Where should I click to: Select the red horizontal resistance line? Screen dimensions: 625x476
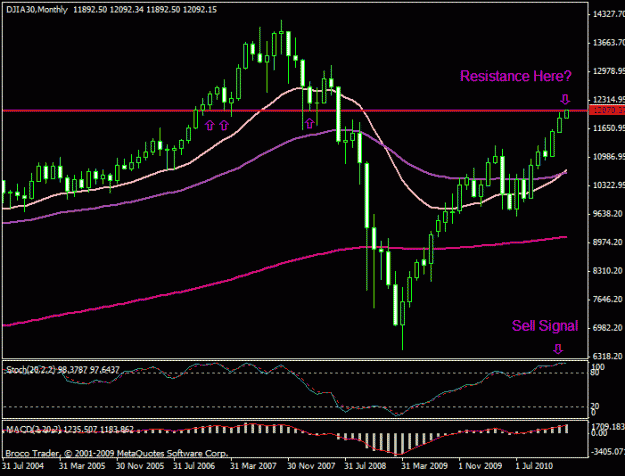295,110
